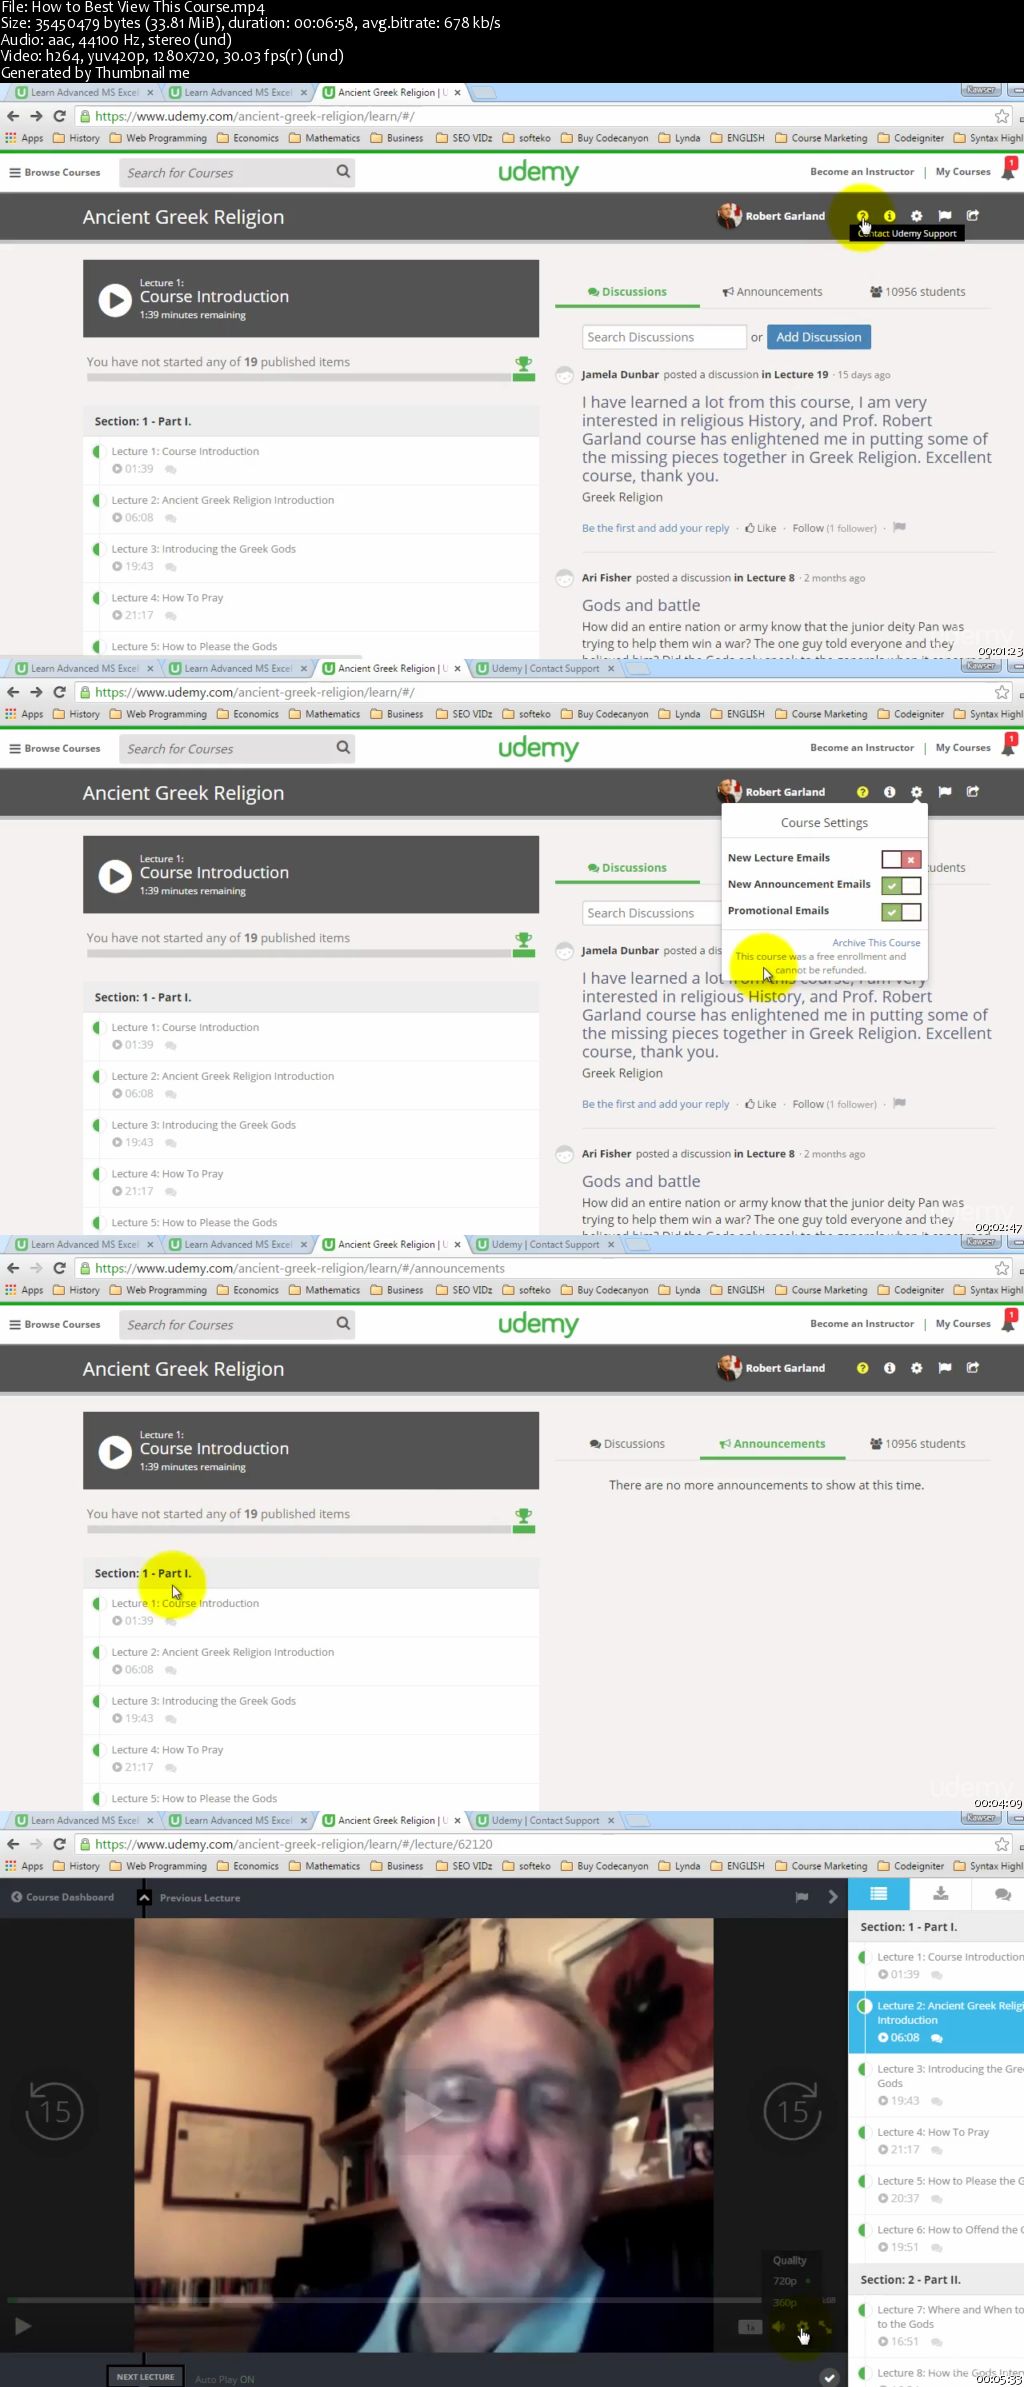Screen dimensions: 1024x2387
Task: Open Browse Courses menu in 00:04:09 frame
Action: 55,1324
